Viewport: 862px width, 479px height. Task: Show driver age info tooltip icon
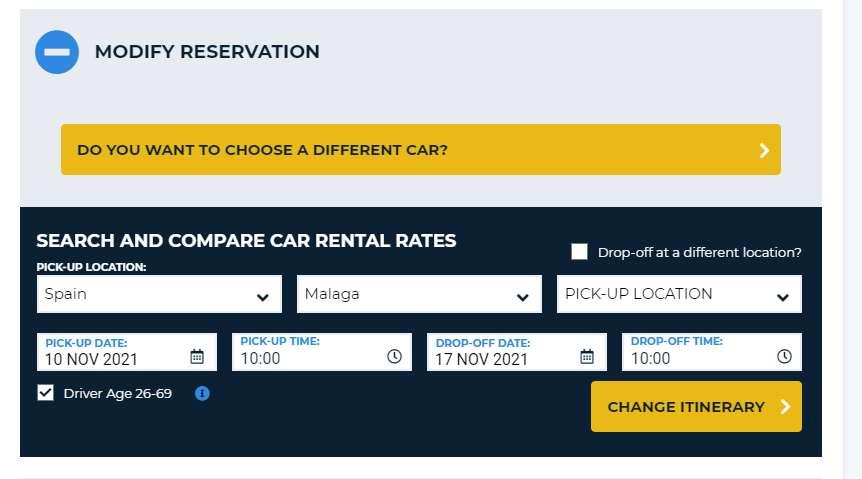202,394
